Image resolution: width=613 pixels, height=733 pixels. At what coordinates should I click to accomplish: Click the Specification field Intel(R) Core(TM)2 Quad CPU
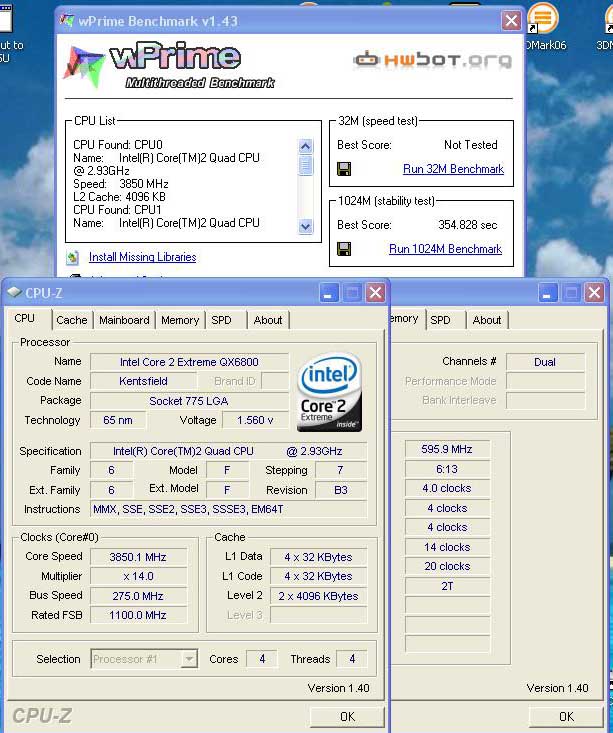(x=228, y=451)
